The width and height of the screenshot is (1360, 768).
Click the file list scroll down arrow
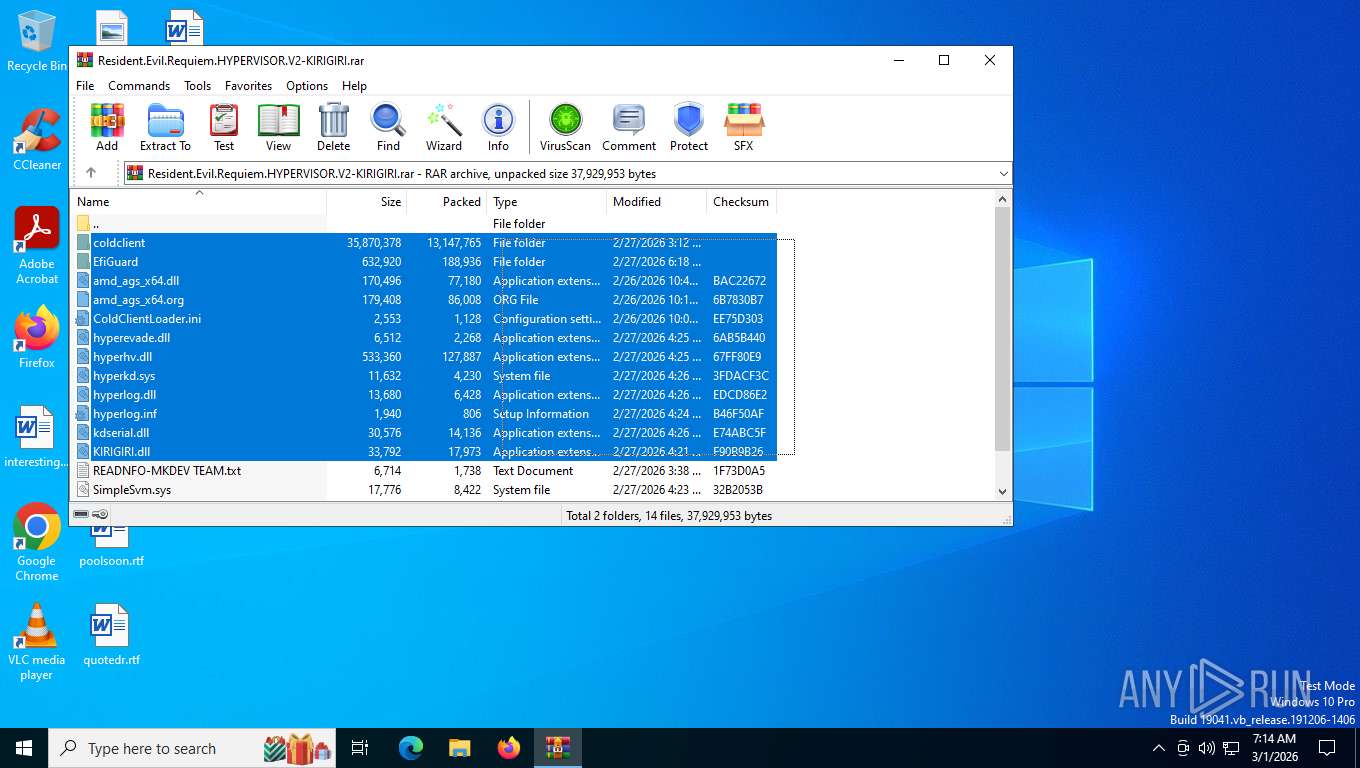(x=1003, y=491)
